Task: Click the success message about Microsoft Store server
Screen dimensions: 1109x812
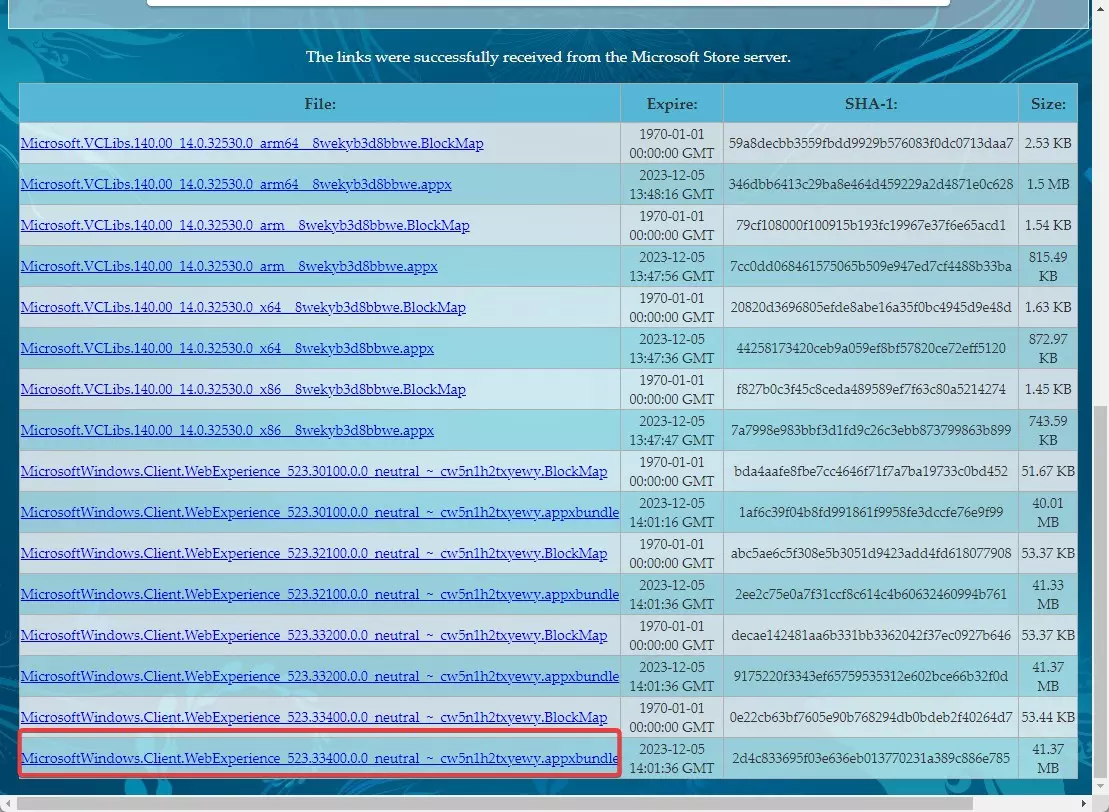Action: (548, 57)
